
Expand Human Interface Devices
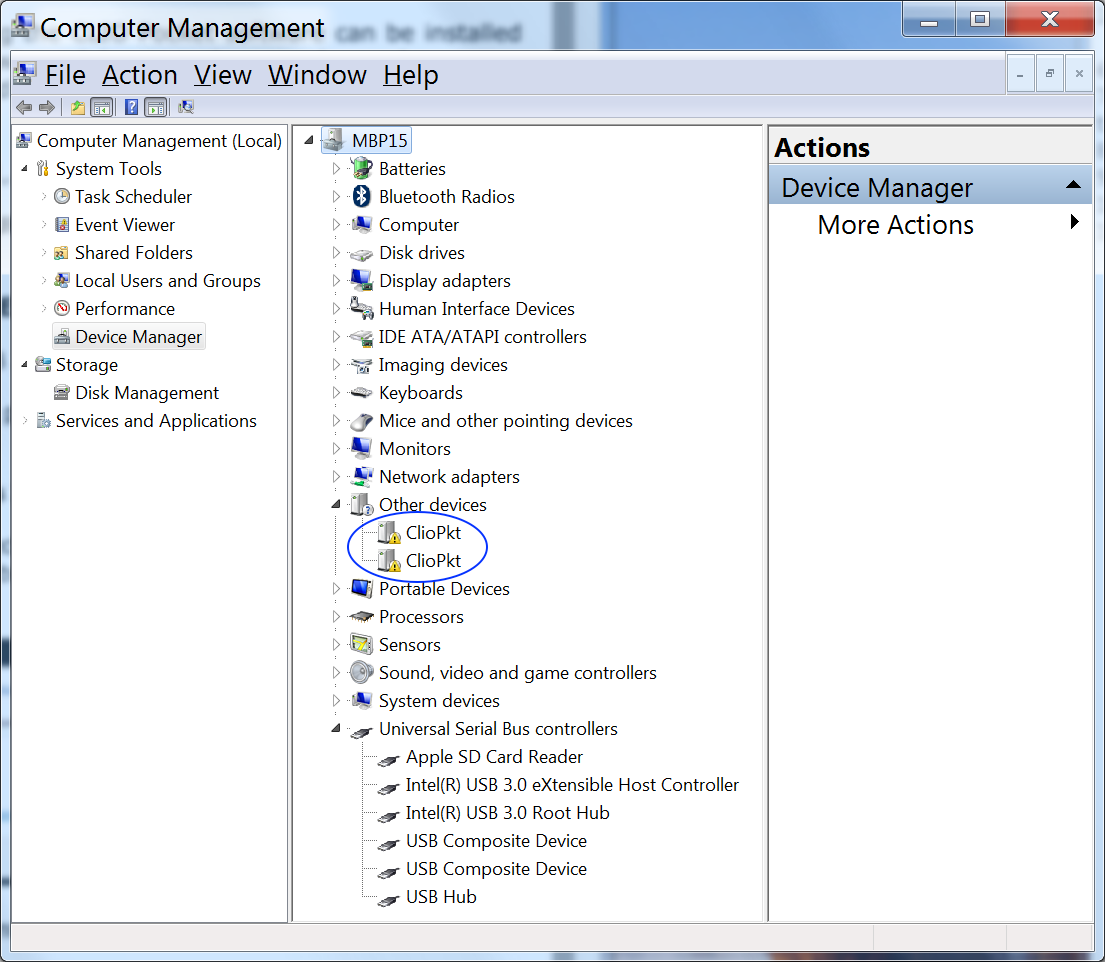336,309
